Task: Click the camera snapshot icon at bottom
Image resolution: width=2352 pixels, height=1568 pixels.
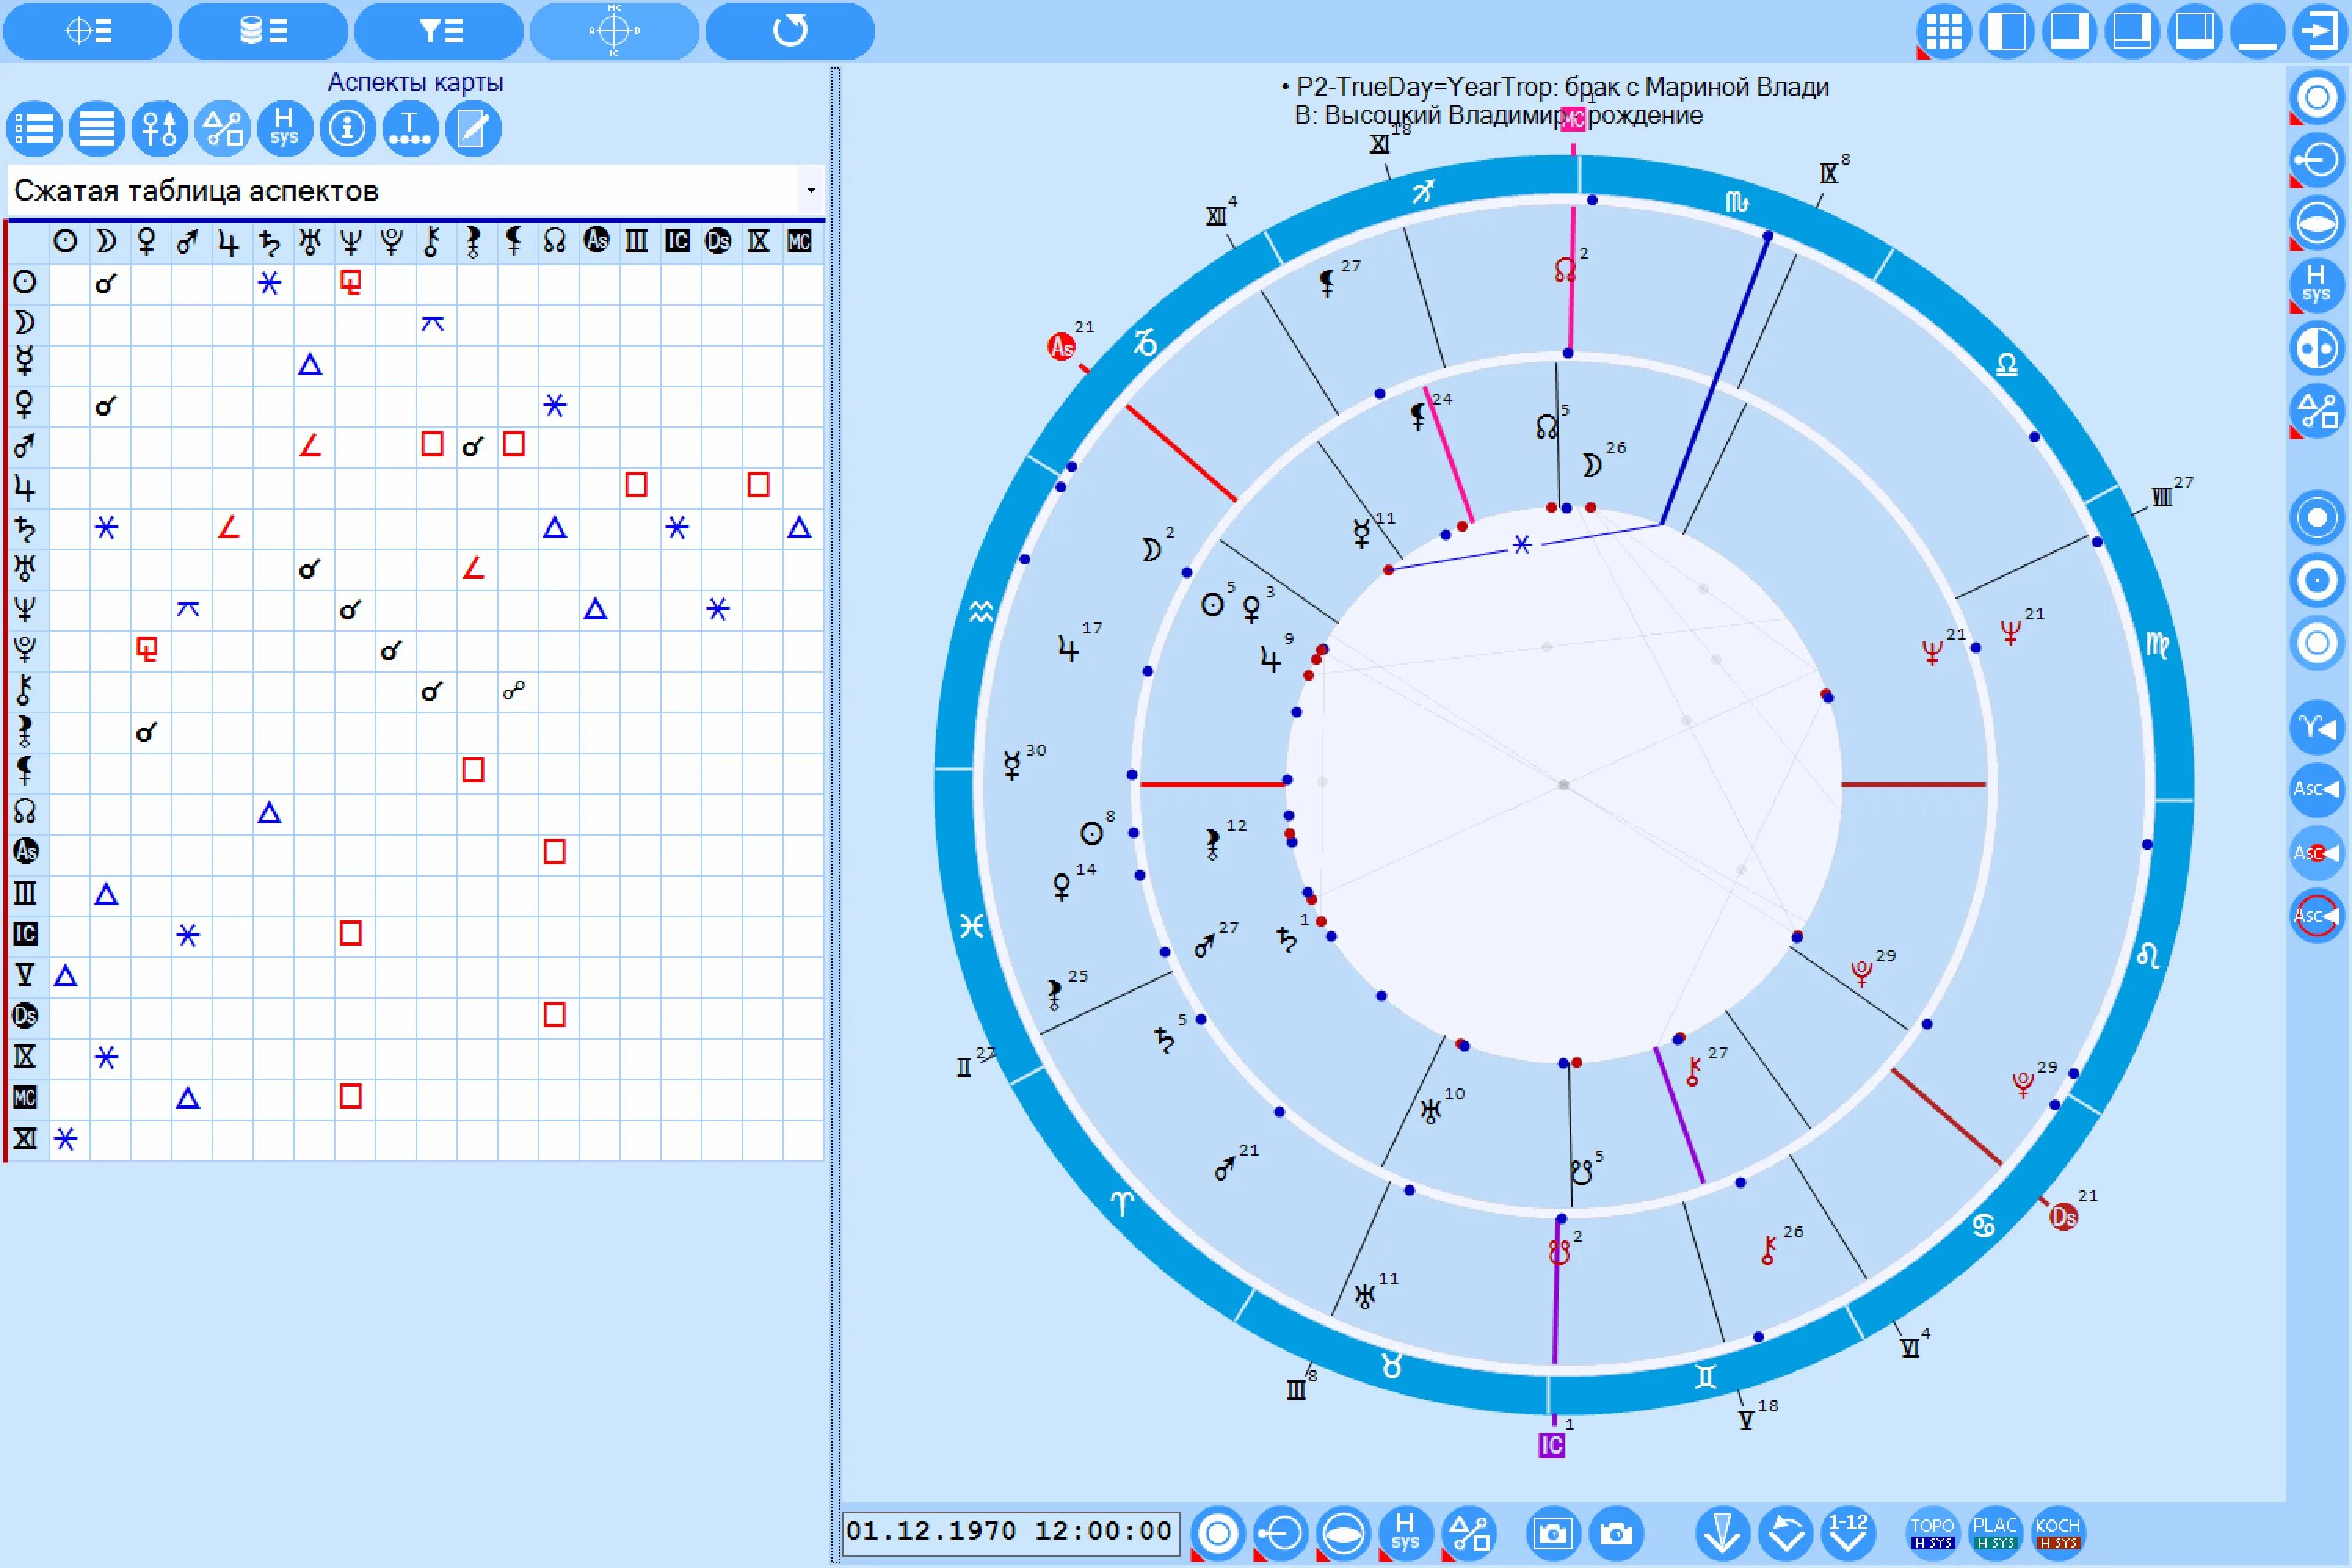Action: click(x=1615, y=1533)
